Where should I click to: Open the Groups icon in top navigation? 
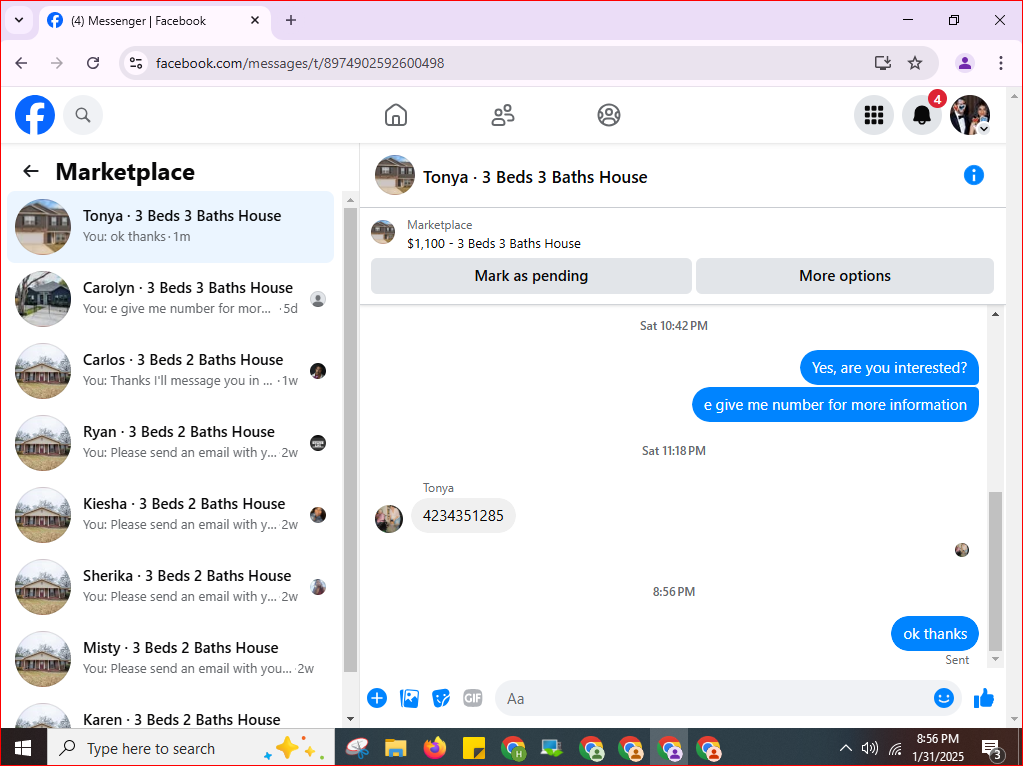609,115
